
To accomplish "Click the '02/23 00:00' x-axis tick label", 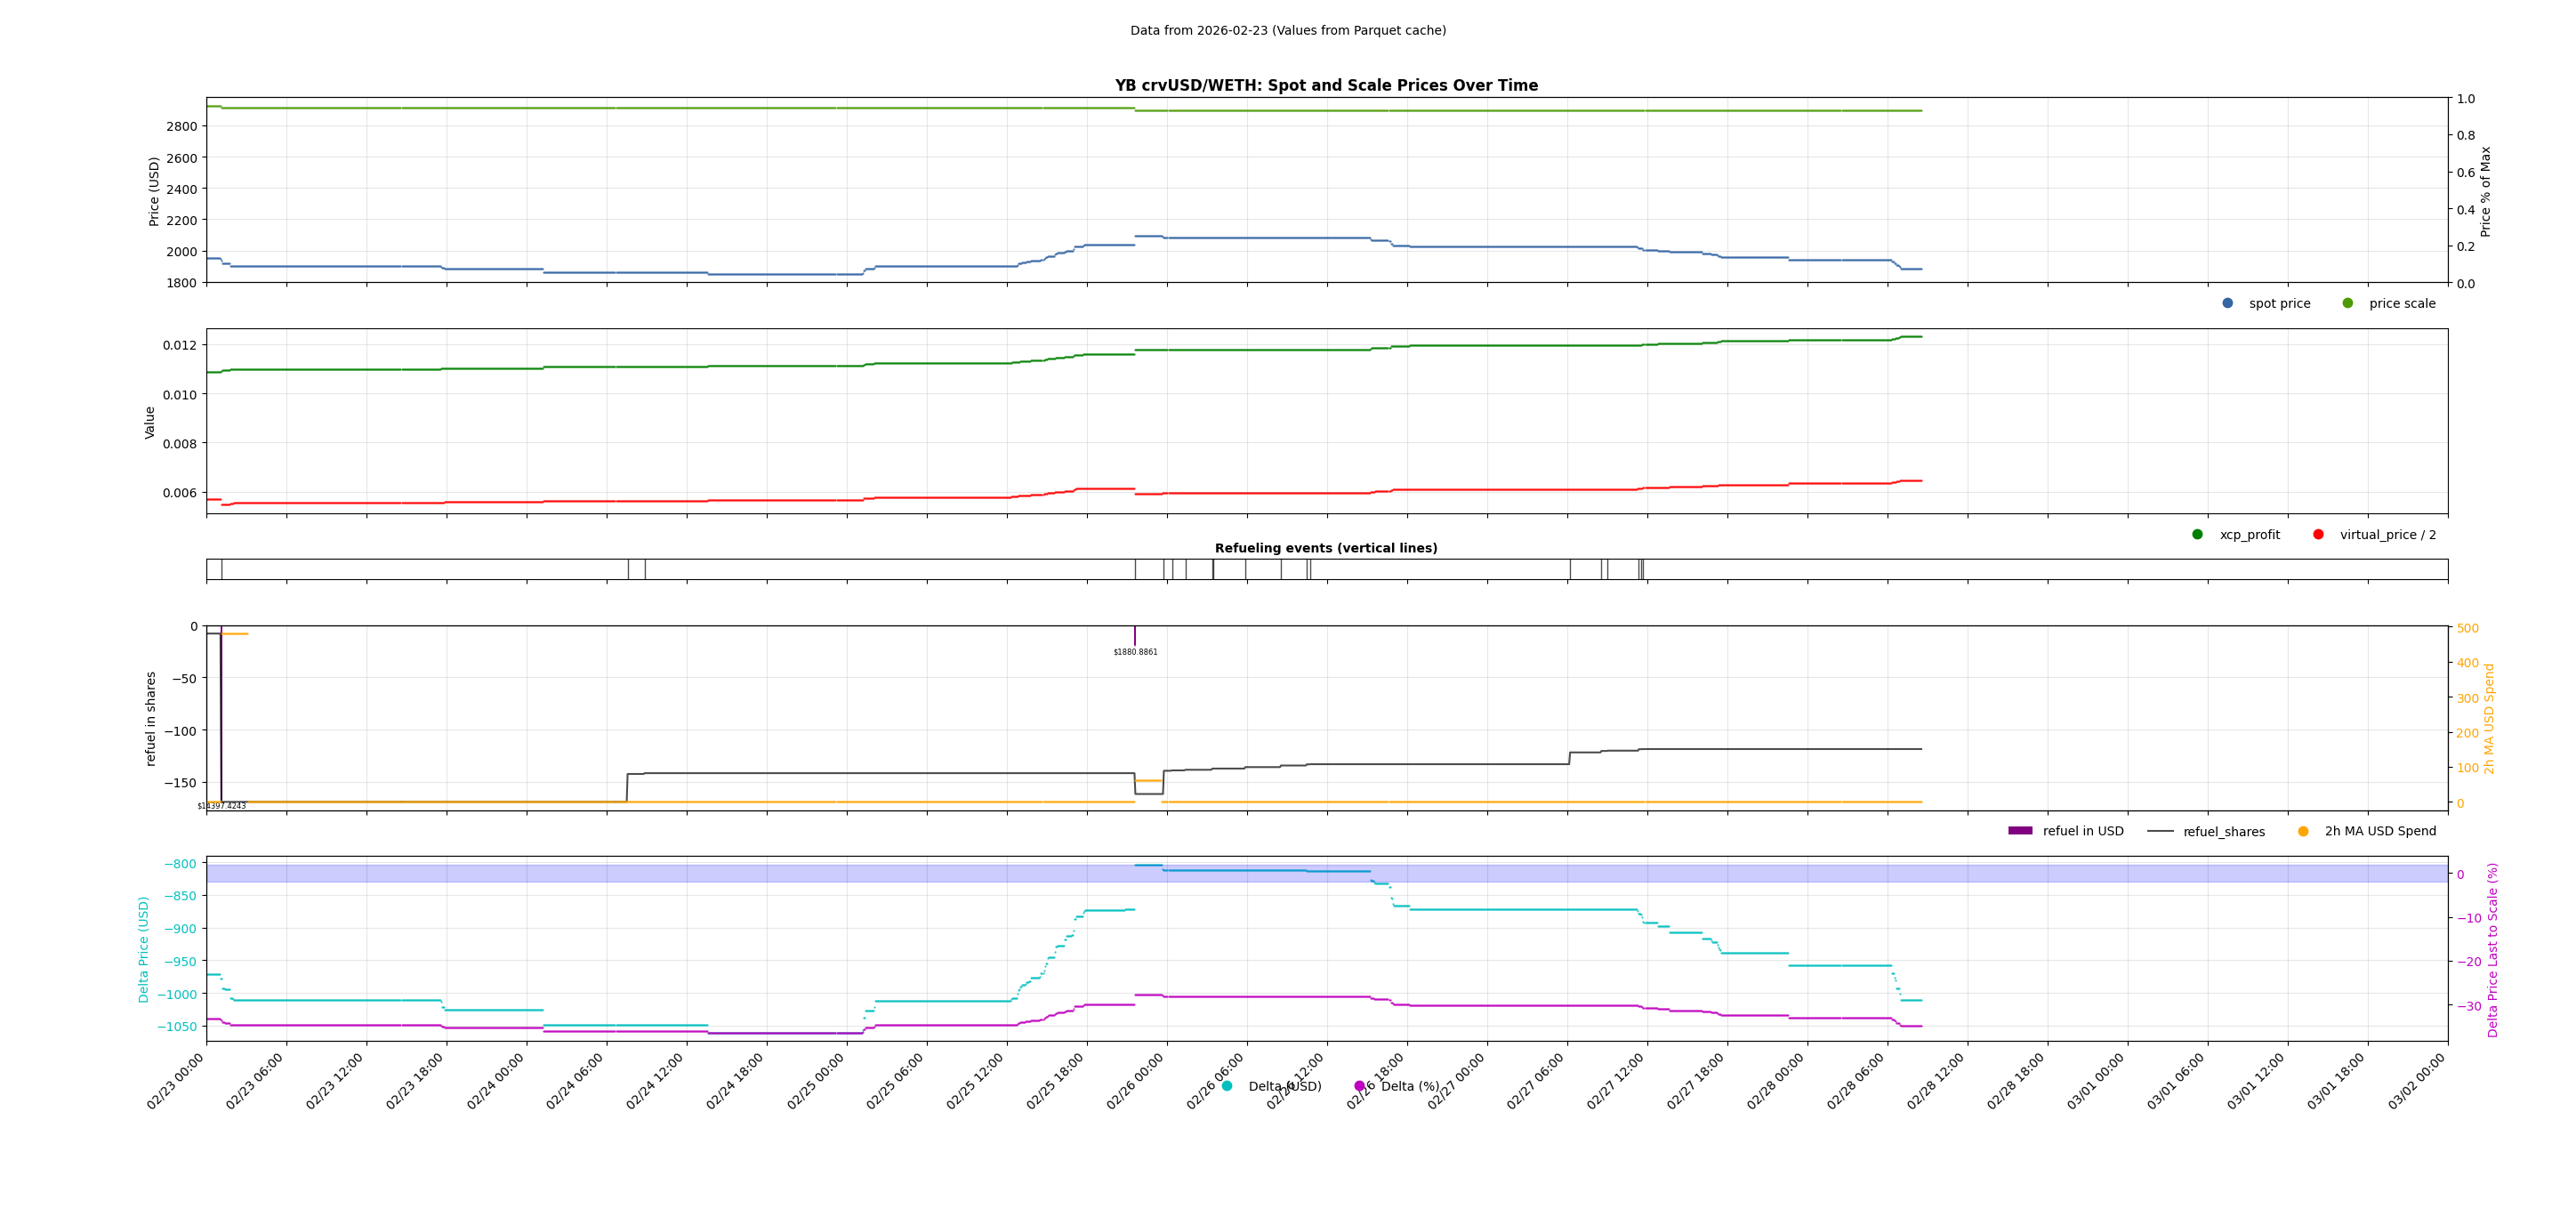I will point(176,1082).
